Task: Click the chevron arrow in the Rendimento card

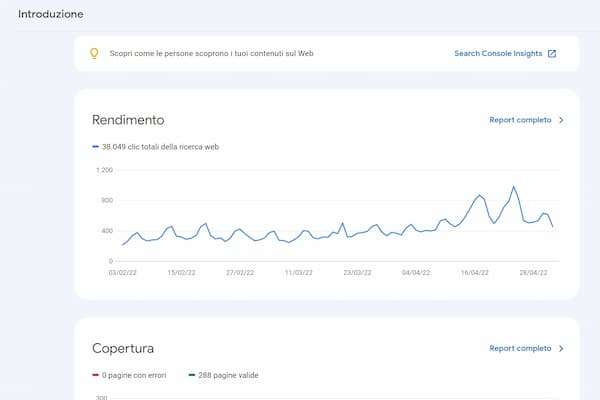Action: click(561, 120)
